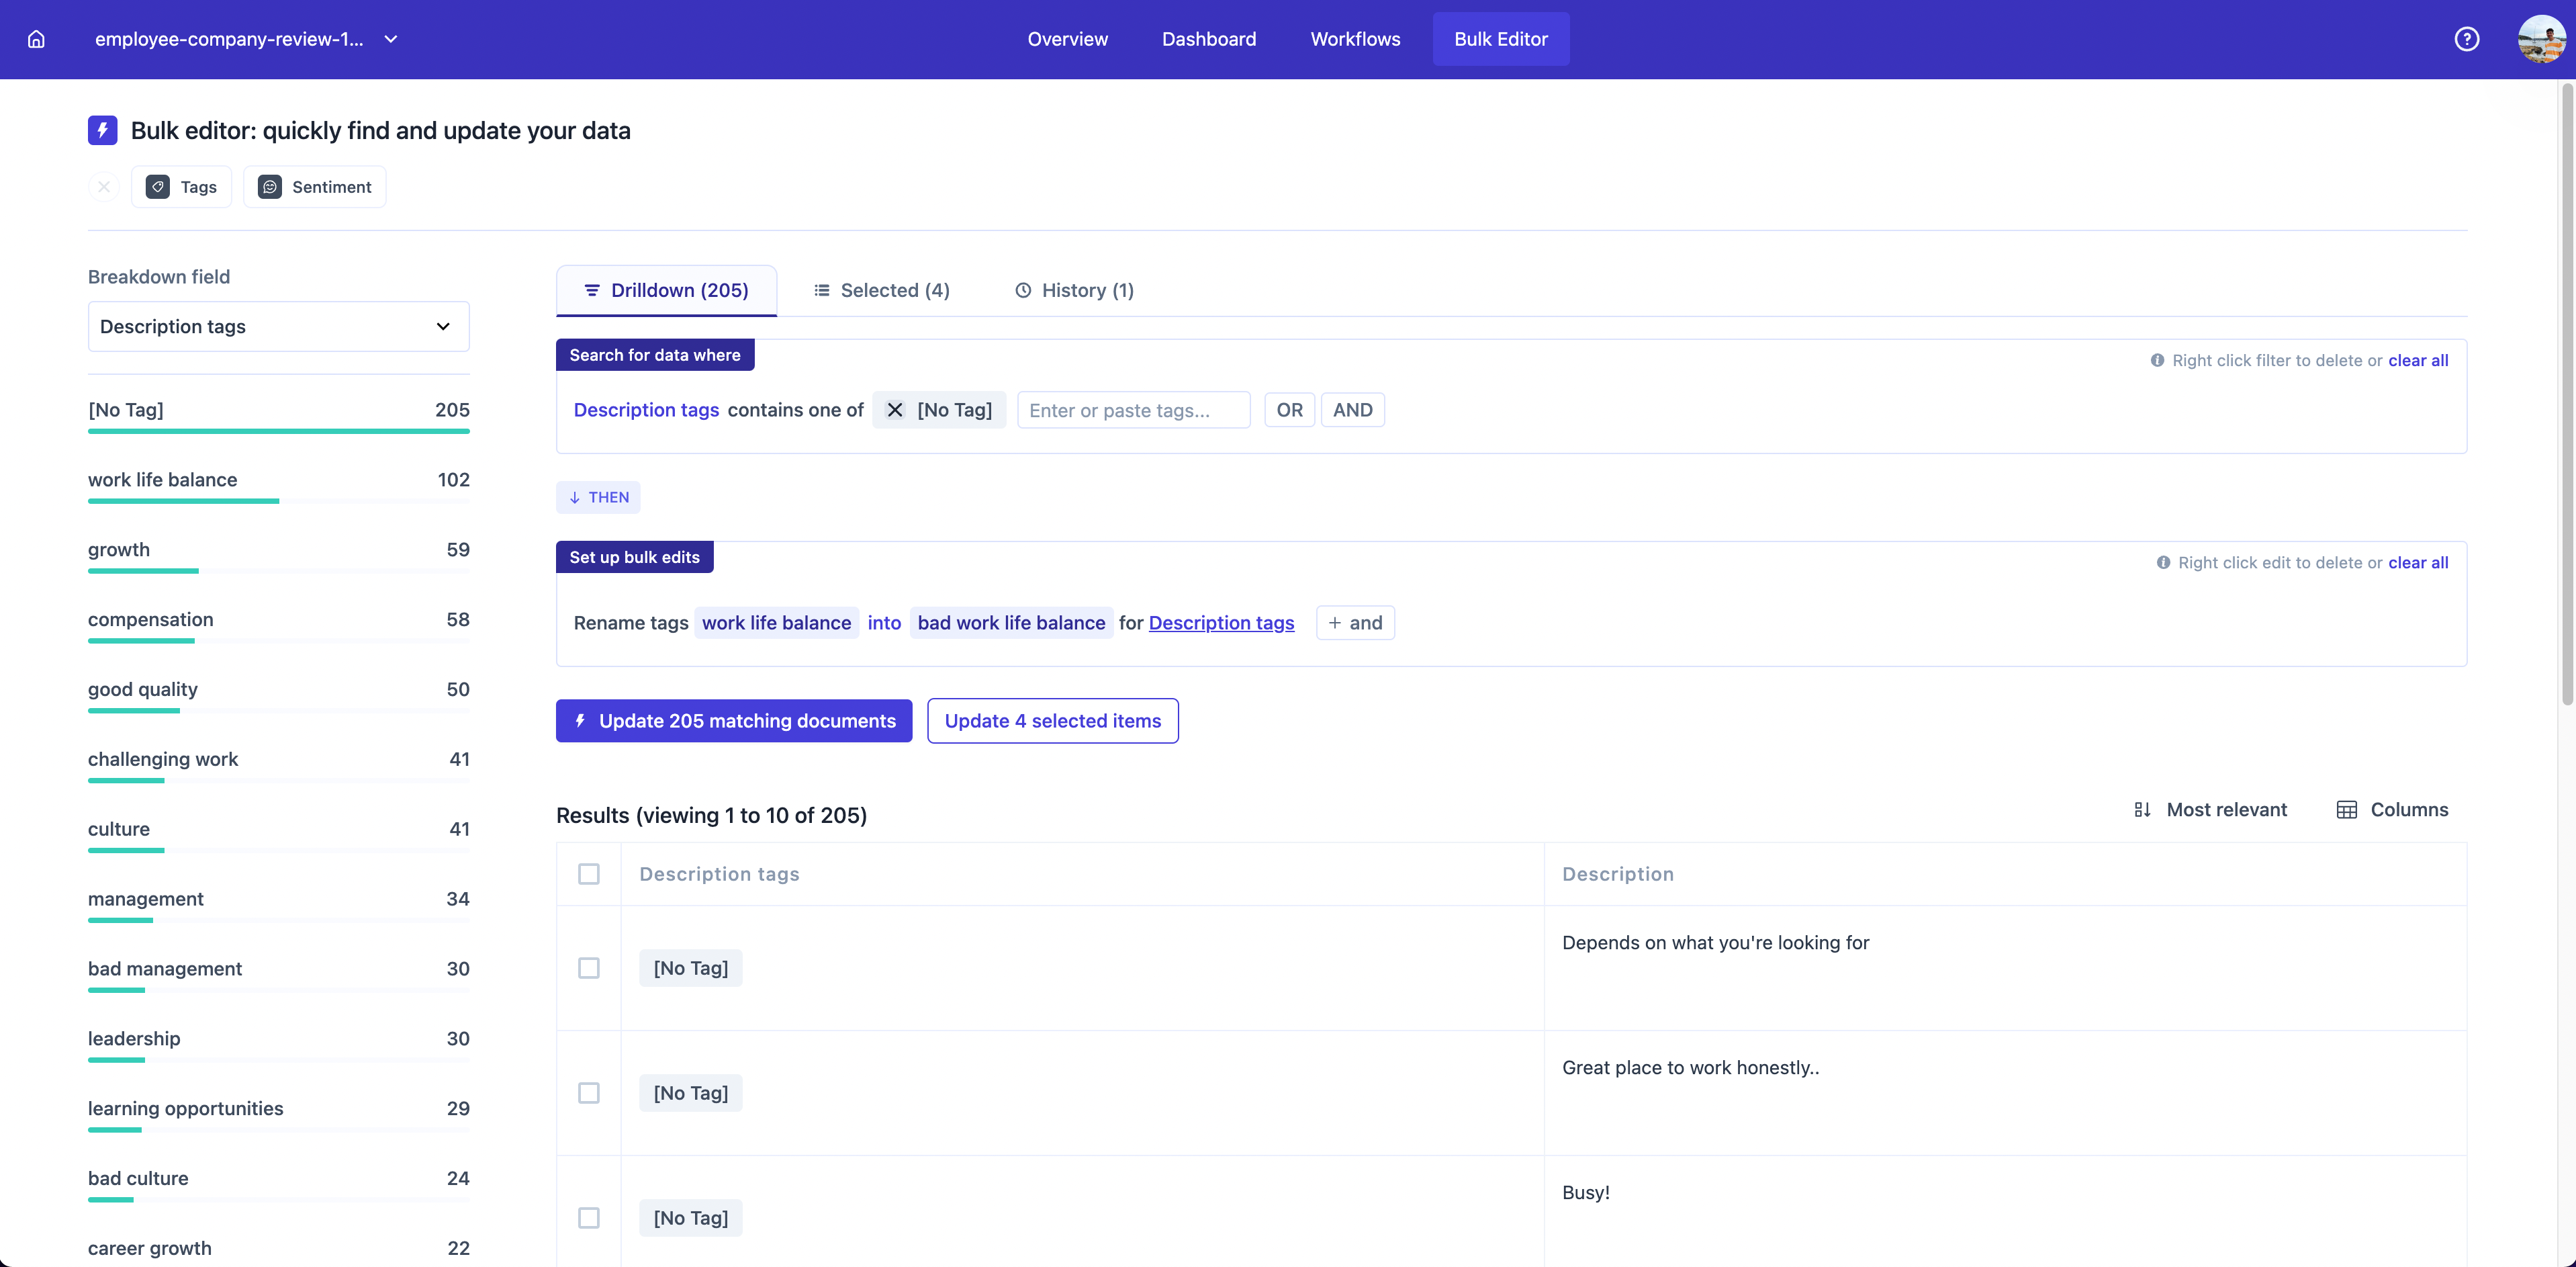Click the Most relevant sort icon
Viewport: 2576px width, 1267px height.
click(x=2142, y=810)
